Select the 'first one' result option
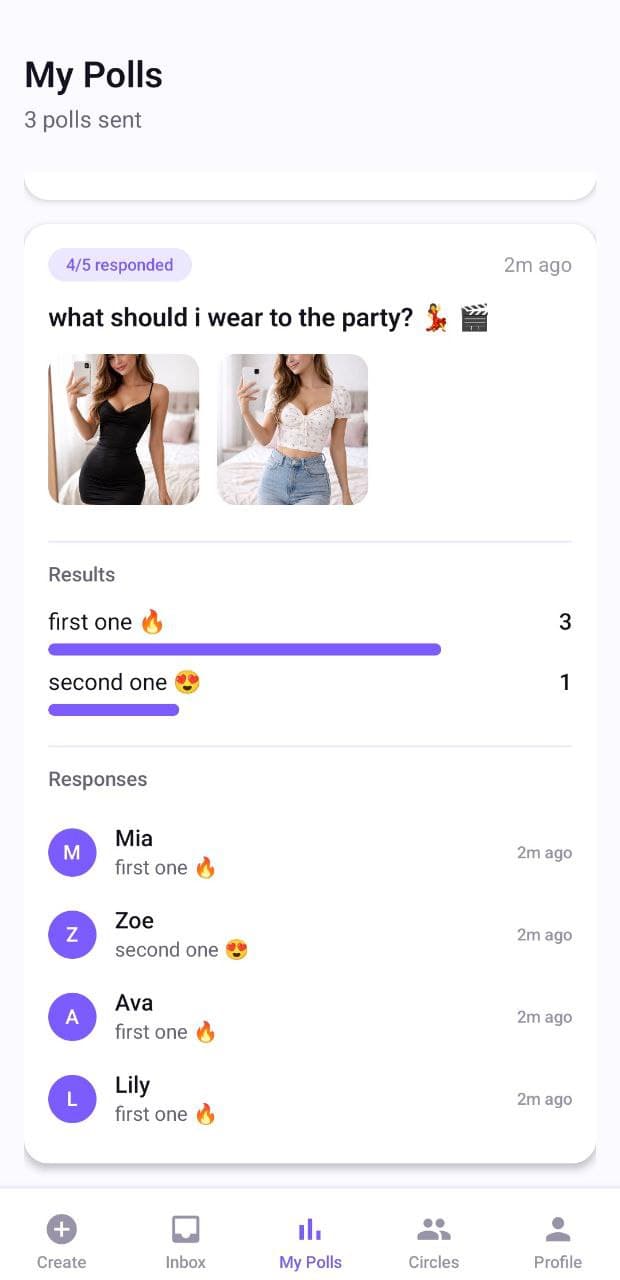This screenshot has height=1280, width=620. click(x=103, y=621)
